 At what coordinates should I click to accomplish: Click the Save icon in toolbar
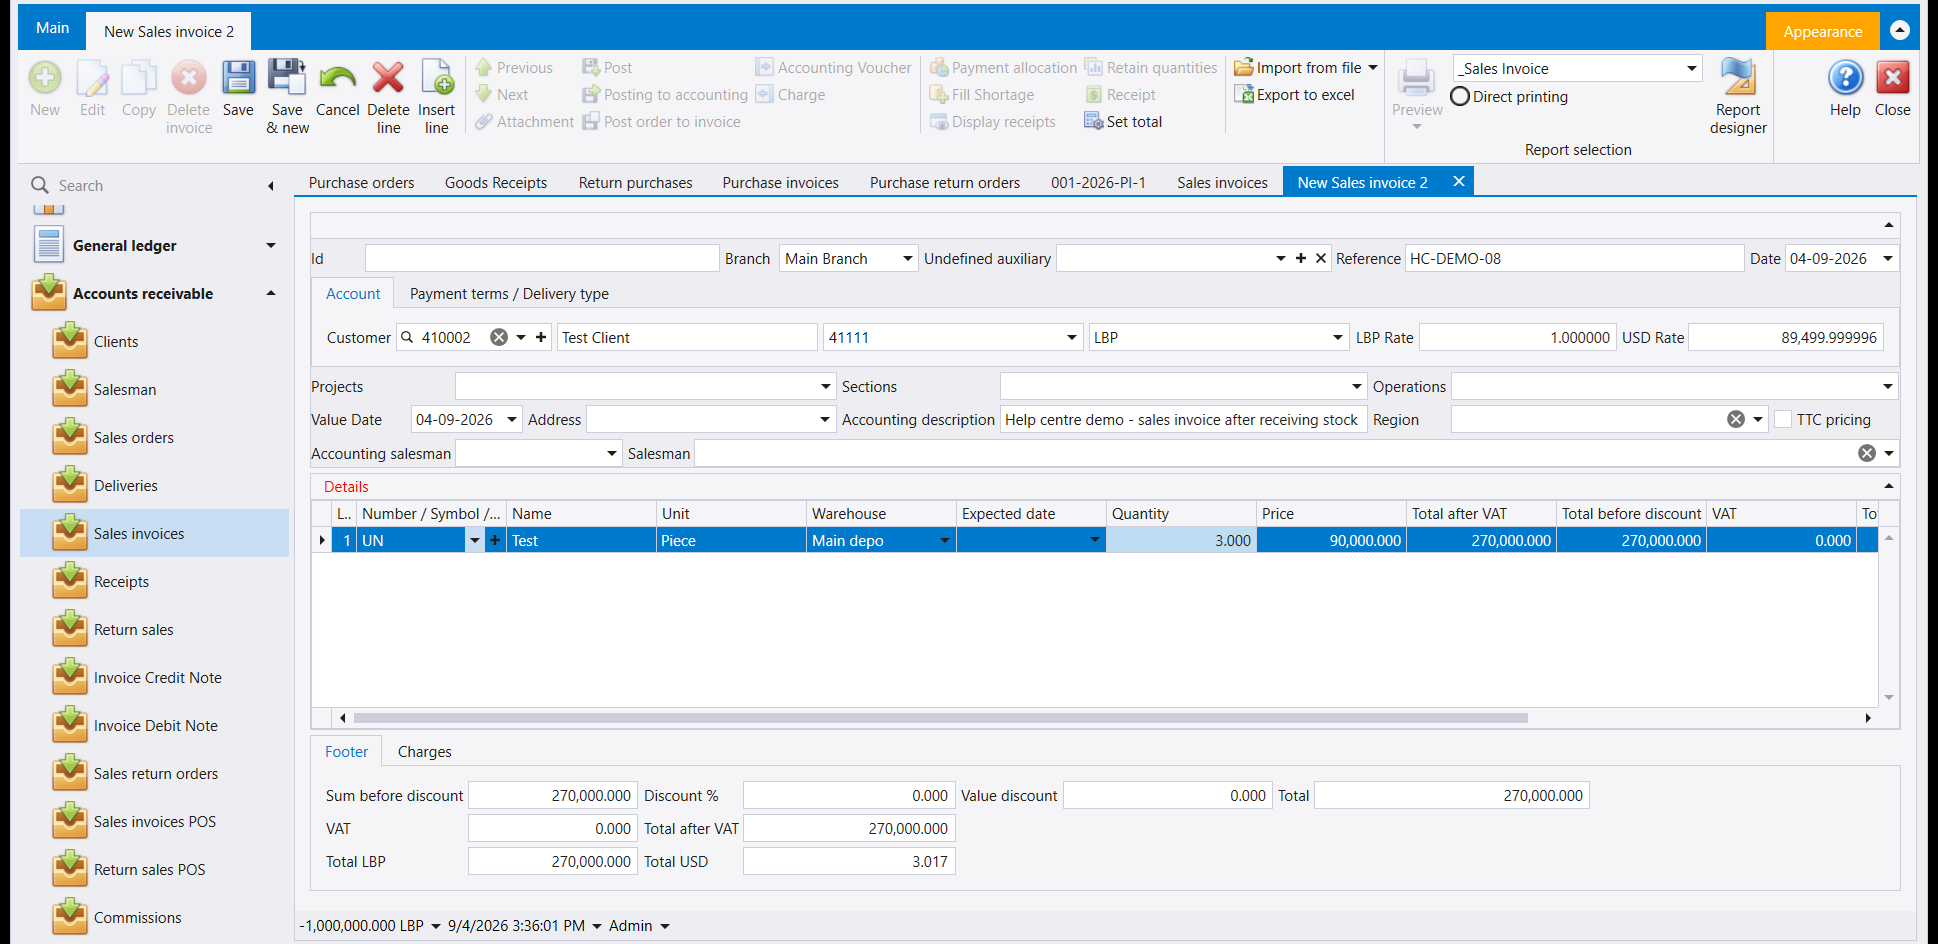(238, 78)
